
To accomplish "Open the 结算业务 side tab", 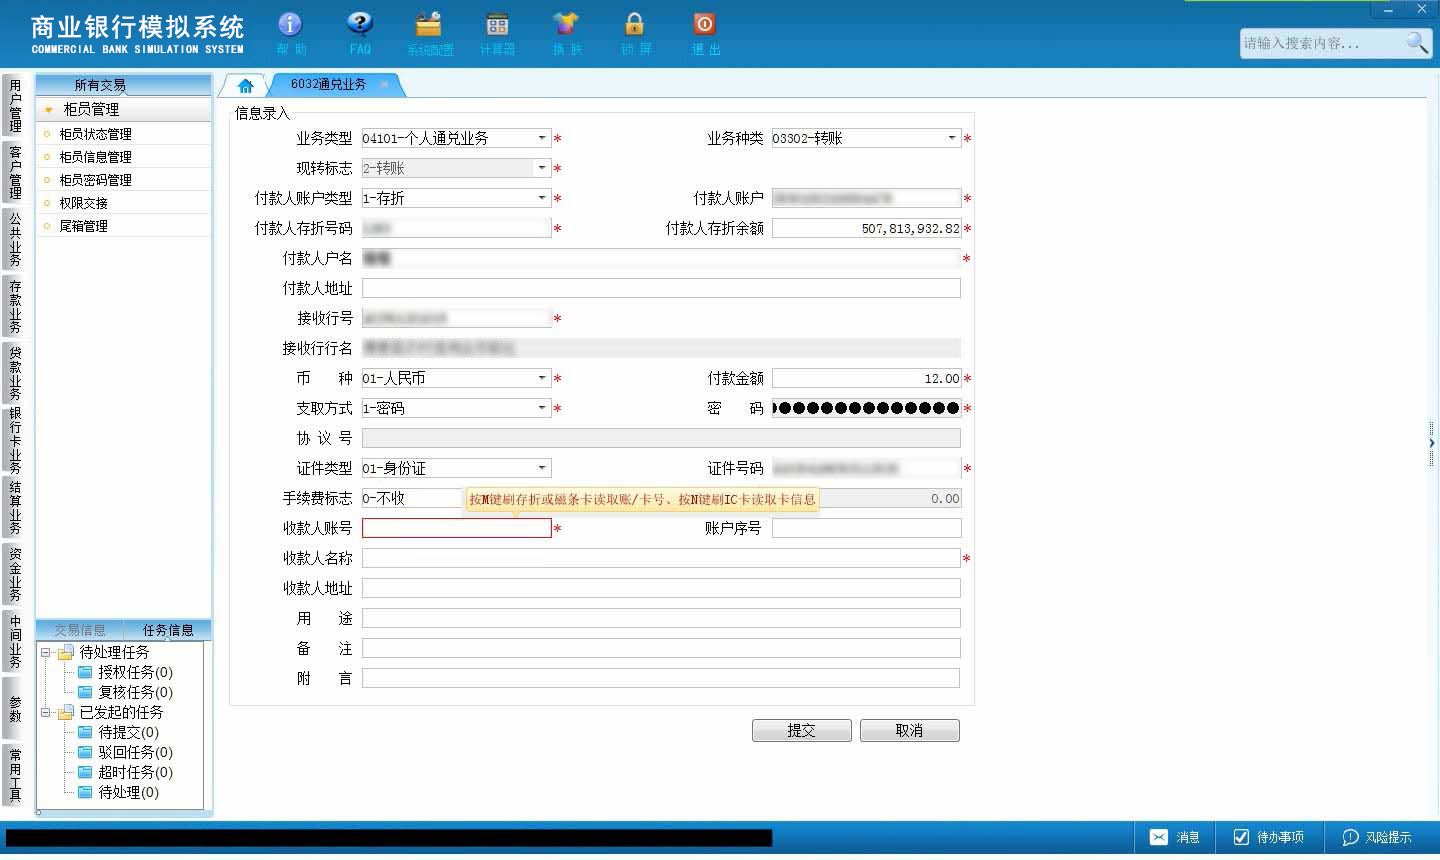I will [x=15, y=507].
